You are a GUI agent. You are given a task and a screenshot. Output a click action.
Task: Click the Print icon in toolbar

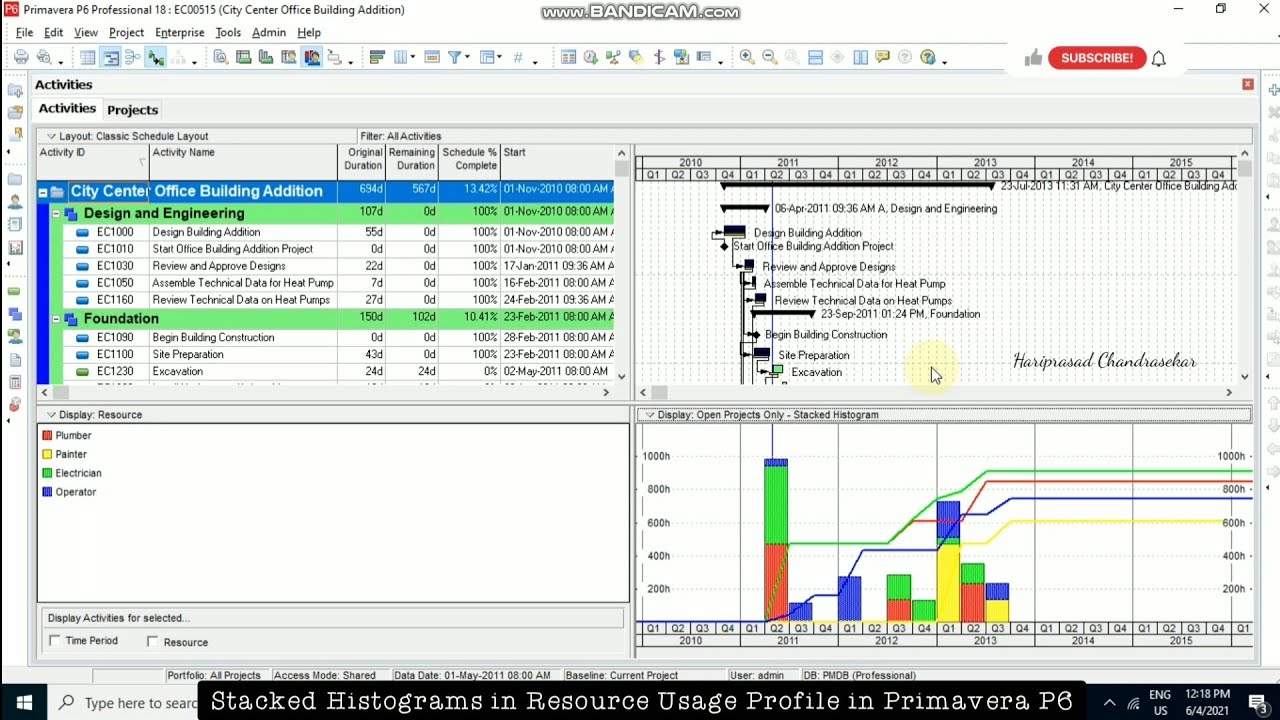click(21, 57)
